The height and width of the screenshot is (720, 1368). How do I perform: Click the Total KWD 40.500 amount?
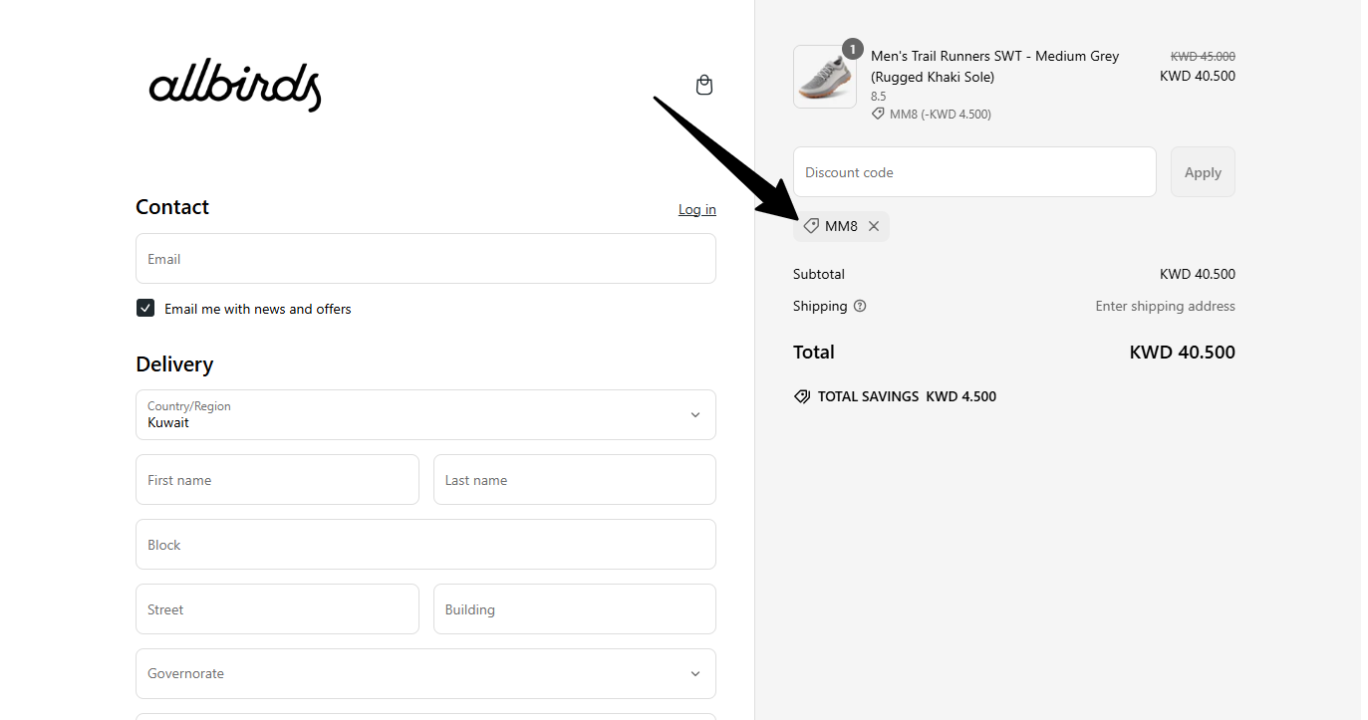click(1182, 352)
